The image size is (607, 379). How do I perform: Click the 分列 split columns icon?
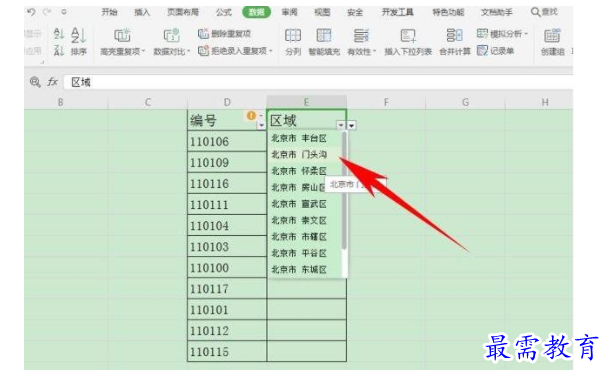[293, 36]
